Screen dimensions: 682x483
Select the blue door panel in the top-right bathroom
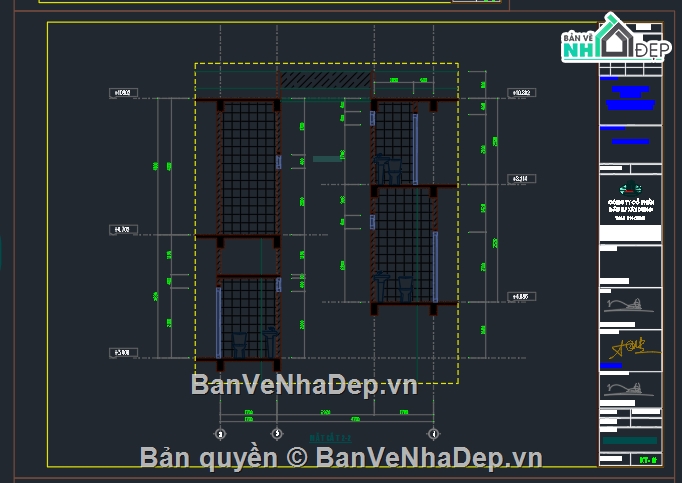pyautogui.click(x=415, y=149)
